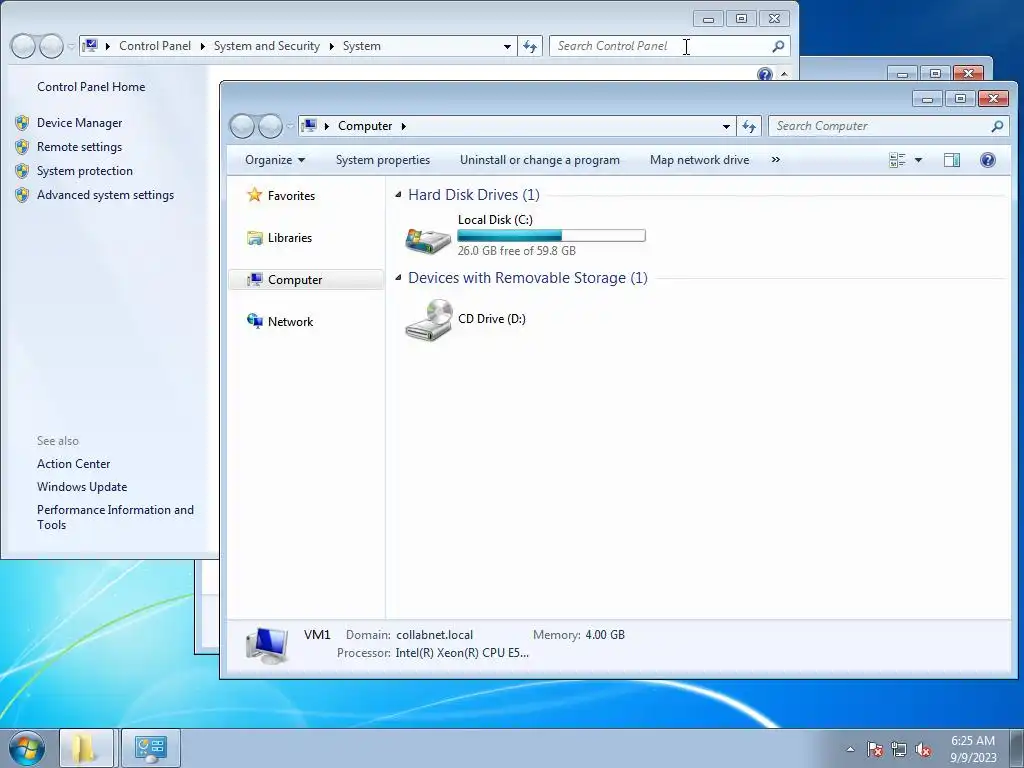Click the VM1 computer icon in details pane
The height and width of the screenshot is (768, 1024).
266,645
